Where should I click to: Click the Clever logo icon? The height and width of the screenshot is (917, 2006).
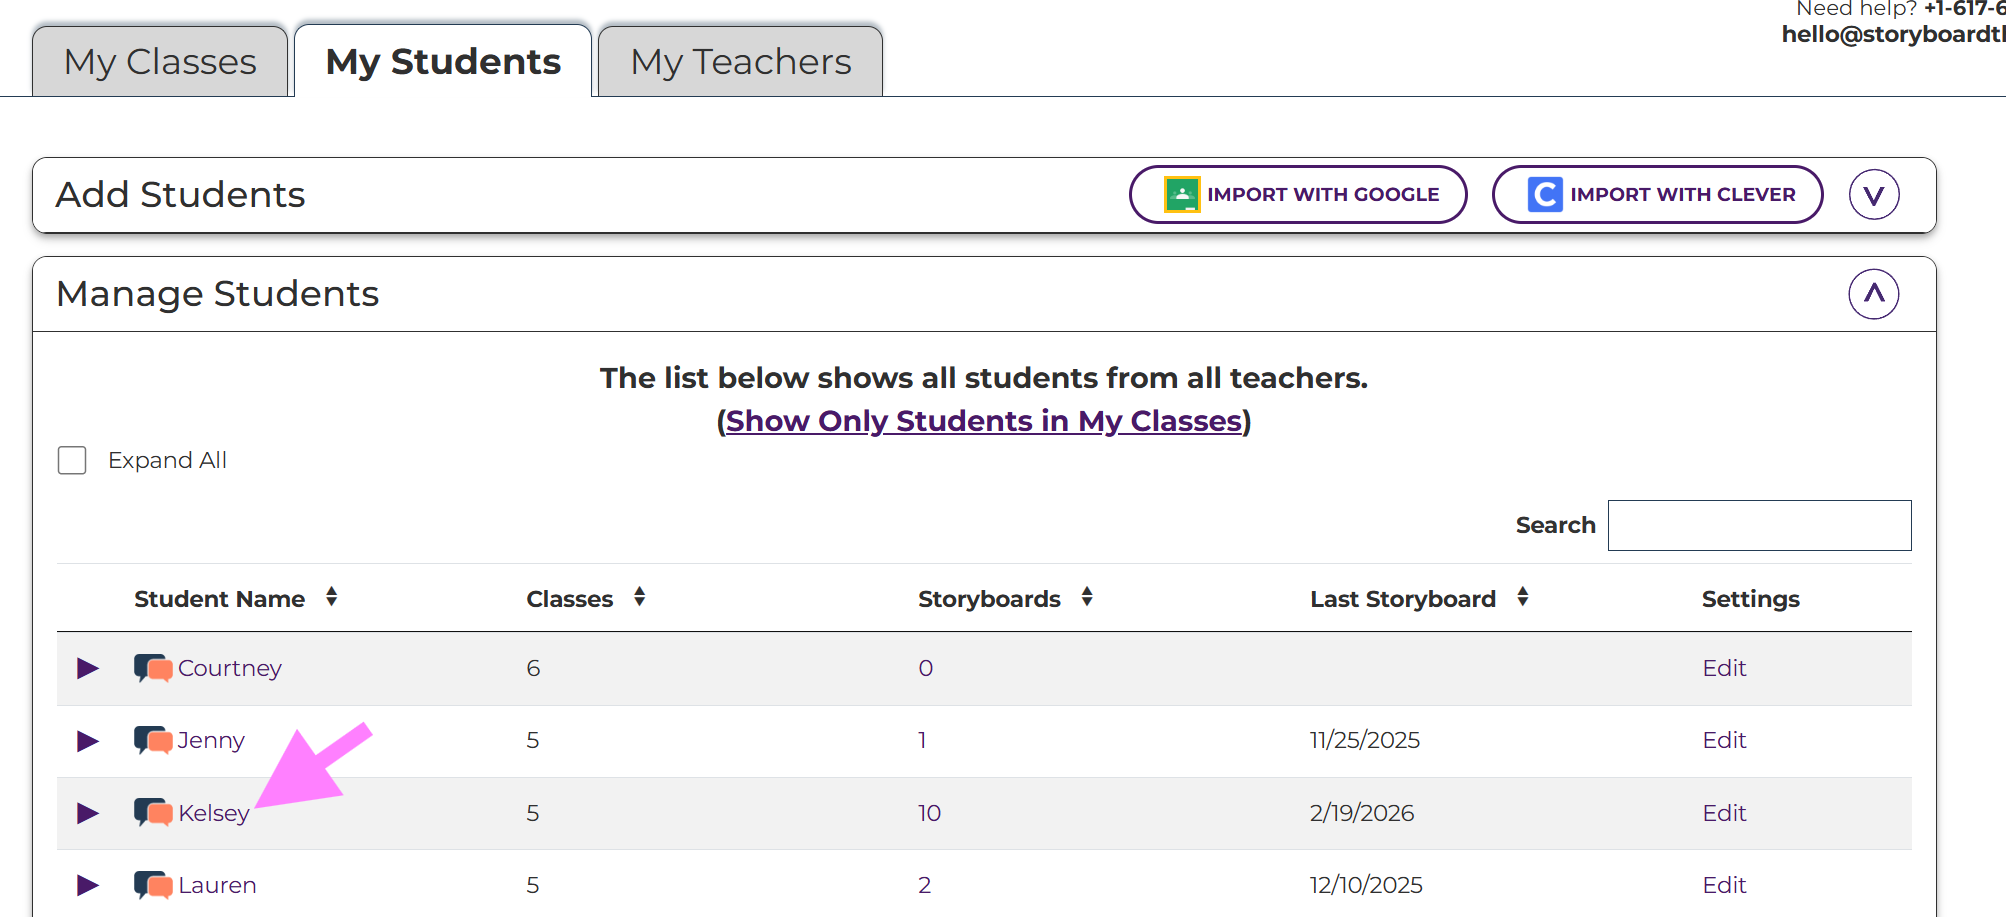1544,194
